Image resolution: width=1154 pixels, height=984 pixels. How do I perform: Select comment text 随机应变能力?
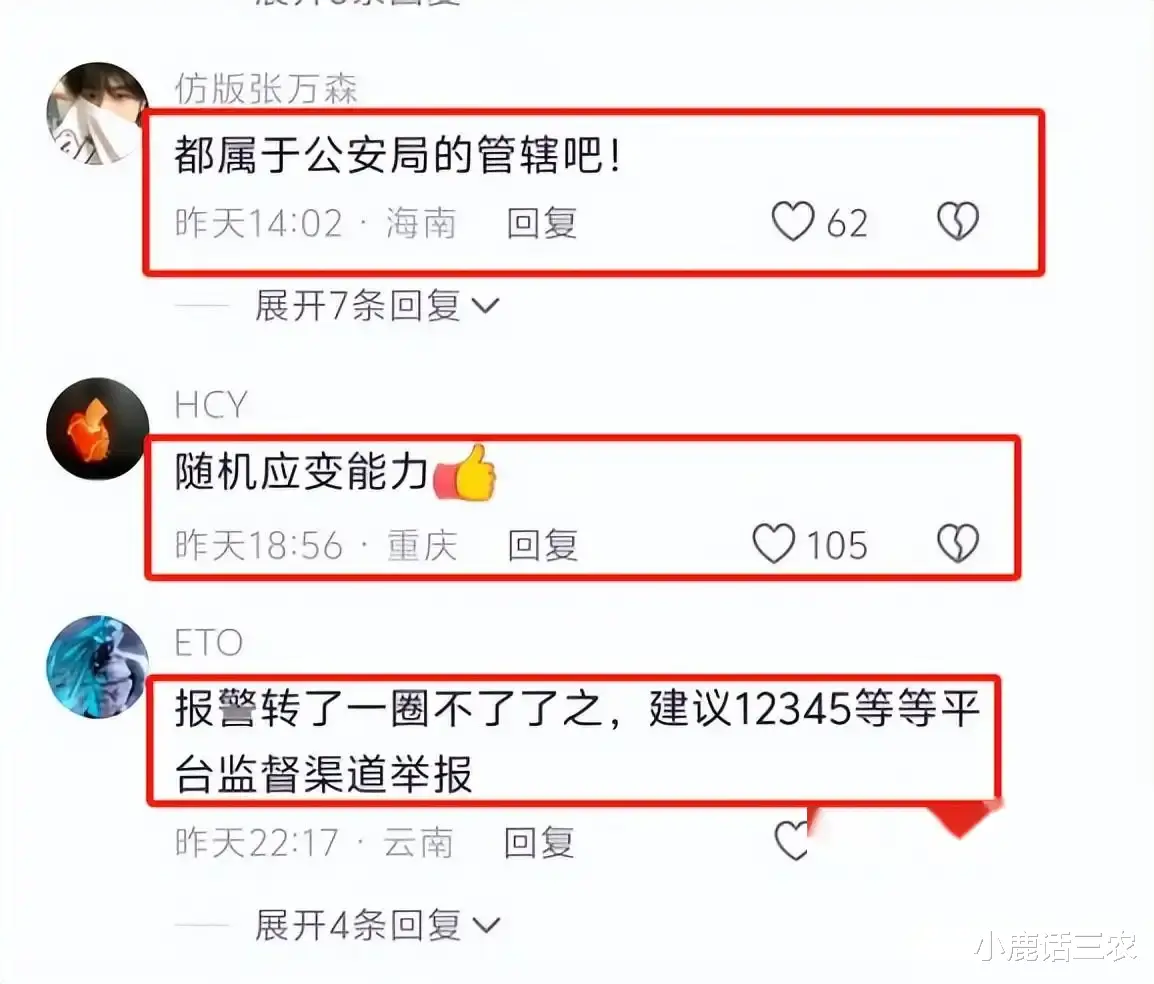pyautogui.click(x=302, y=472)
